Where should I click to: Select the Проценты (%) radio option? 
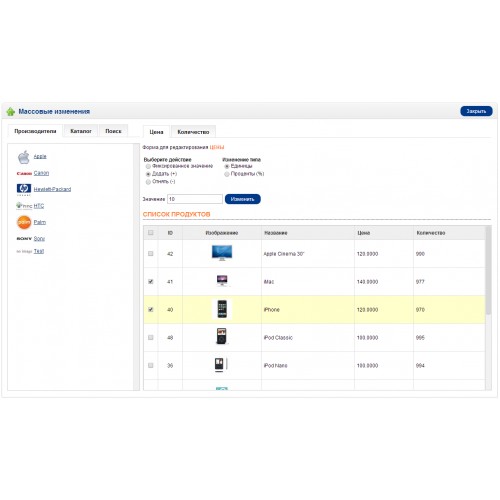tap(227, 174)
